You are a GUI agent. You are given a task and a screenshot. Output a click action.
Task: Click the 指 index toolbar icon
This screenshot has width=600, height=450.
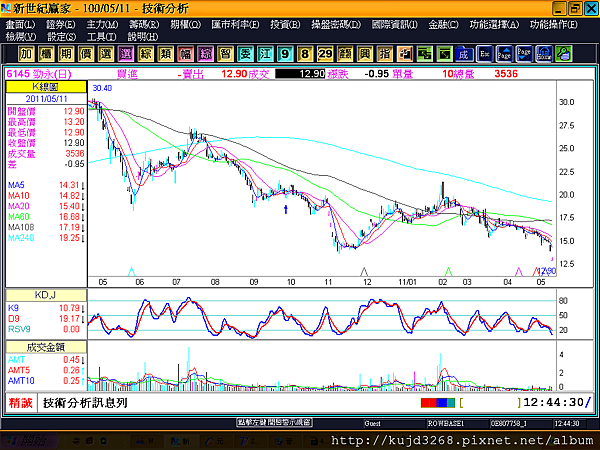pyautogui.click(x=385, y=54)
